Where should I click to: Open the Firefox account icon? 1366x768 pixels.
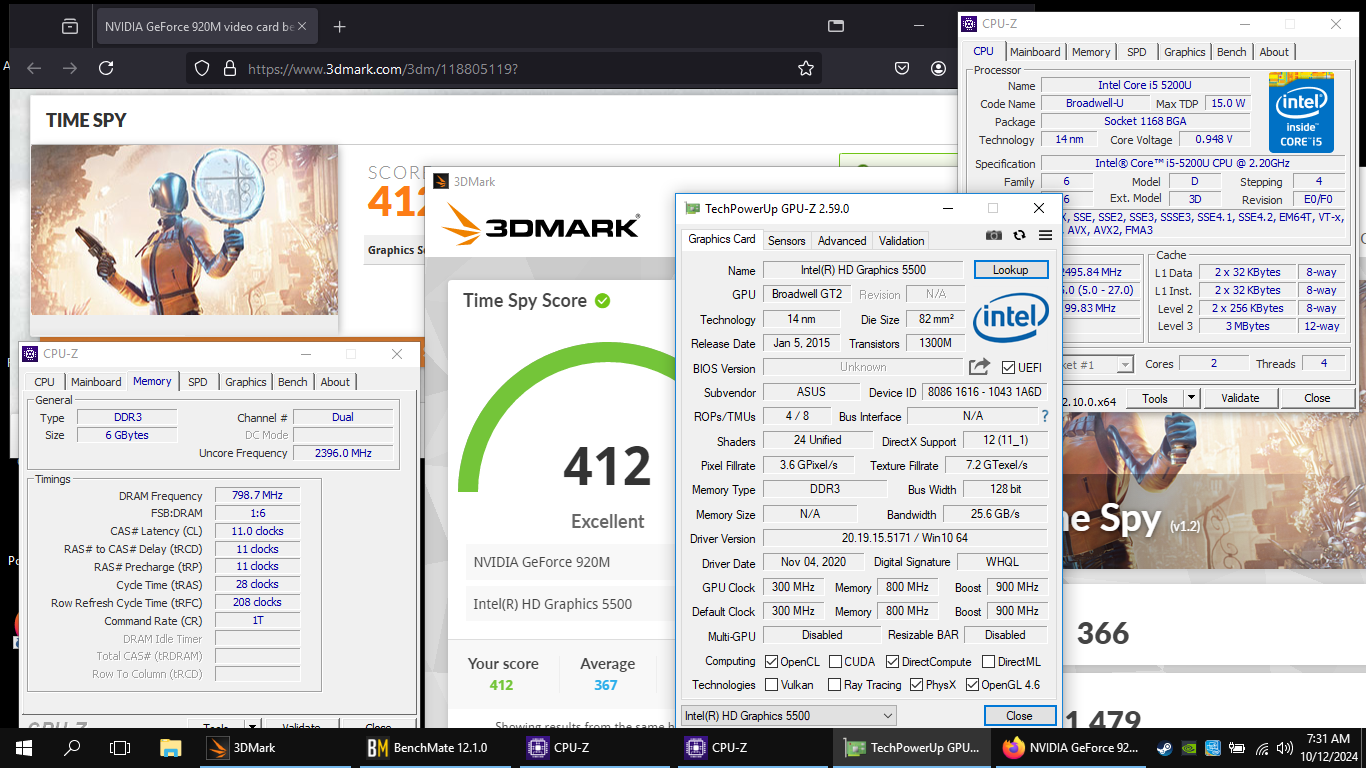tap(938, 68)
